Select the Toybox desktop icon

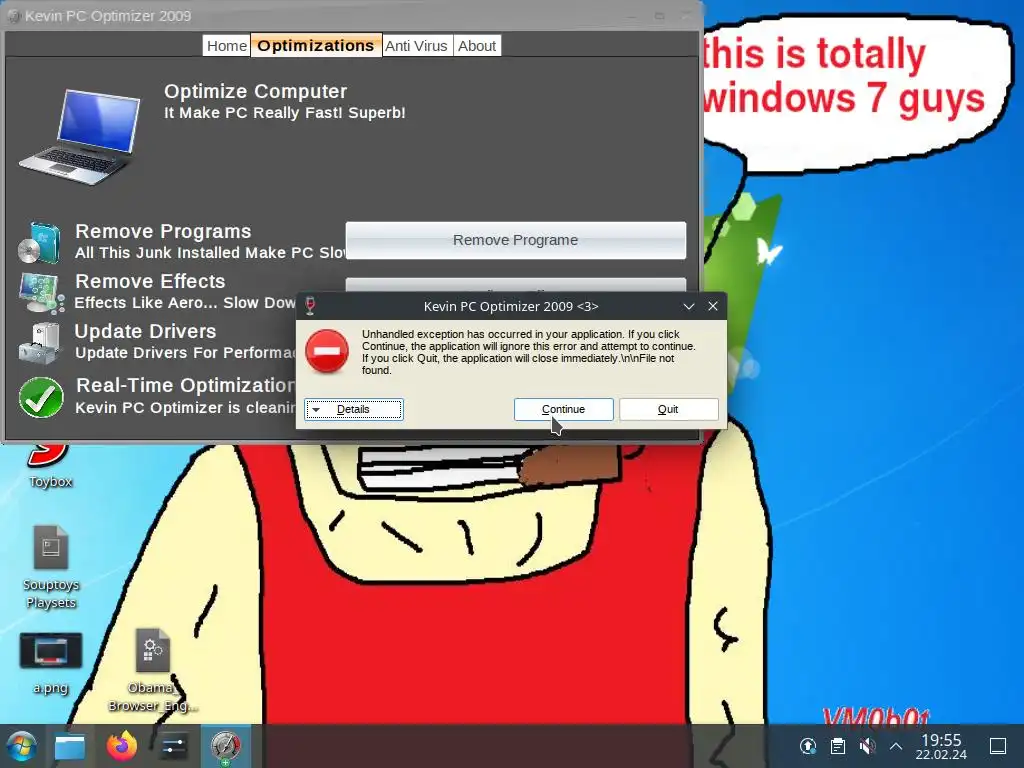tap(50, 465)
